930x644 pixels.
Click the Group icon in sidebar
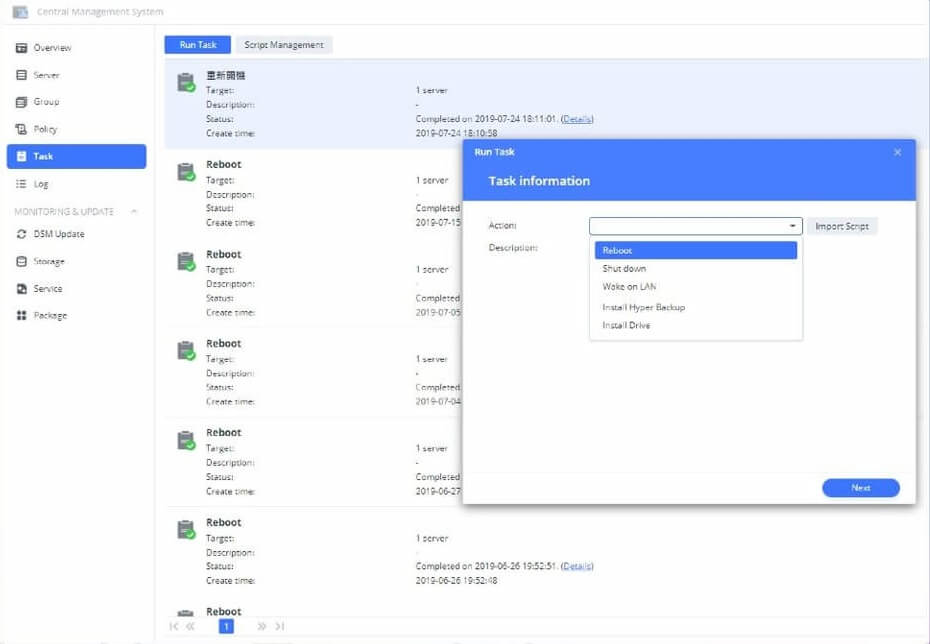[21, 102]
